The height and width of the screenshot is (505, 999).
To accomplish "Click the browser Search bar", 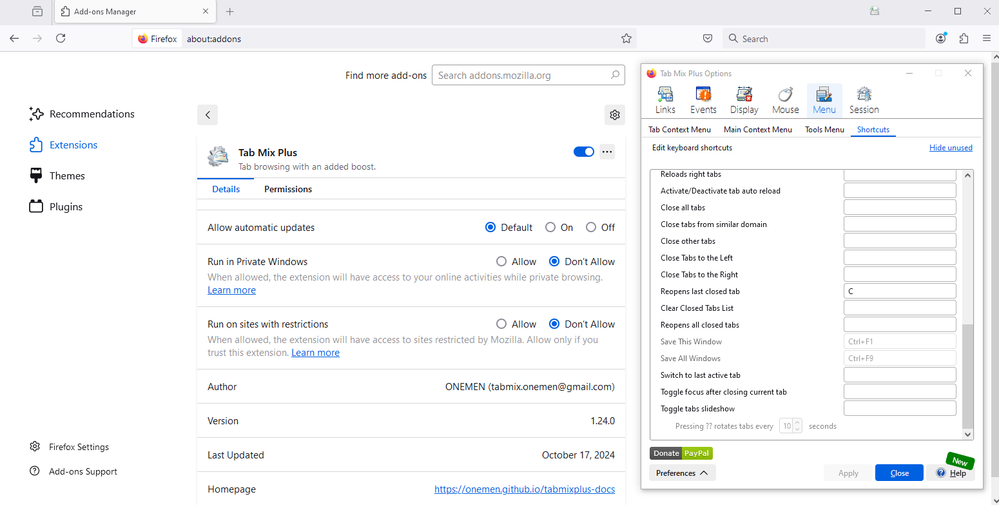I will click(x=824, y=39).
